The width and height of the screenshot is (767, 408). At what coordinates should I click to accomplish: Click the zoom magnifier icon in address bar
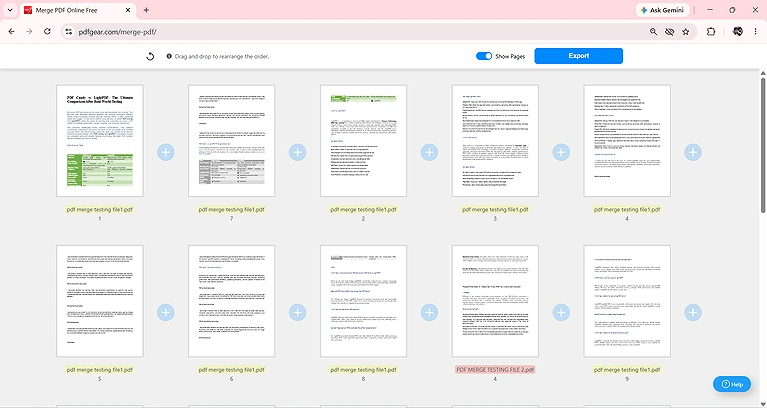pyautogui.click(x=654, y=31)
